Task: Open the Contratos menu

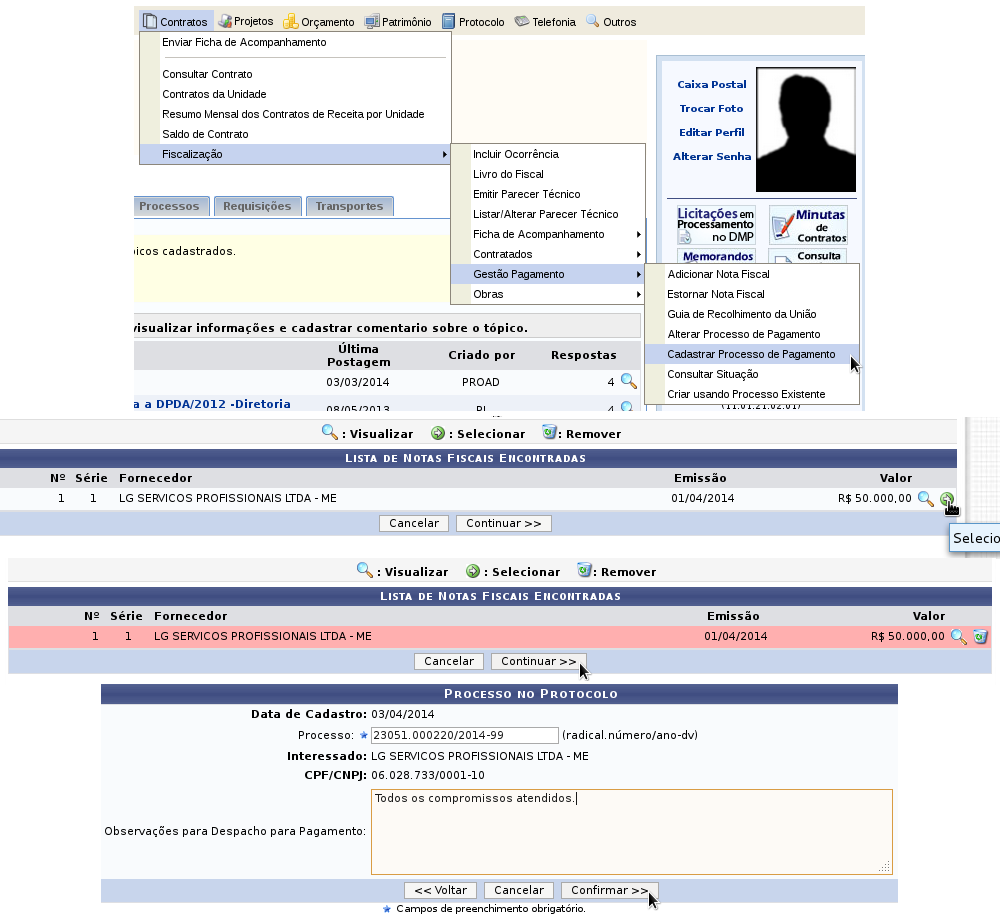Action: [176, 22]
